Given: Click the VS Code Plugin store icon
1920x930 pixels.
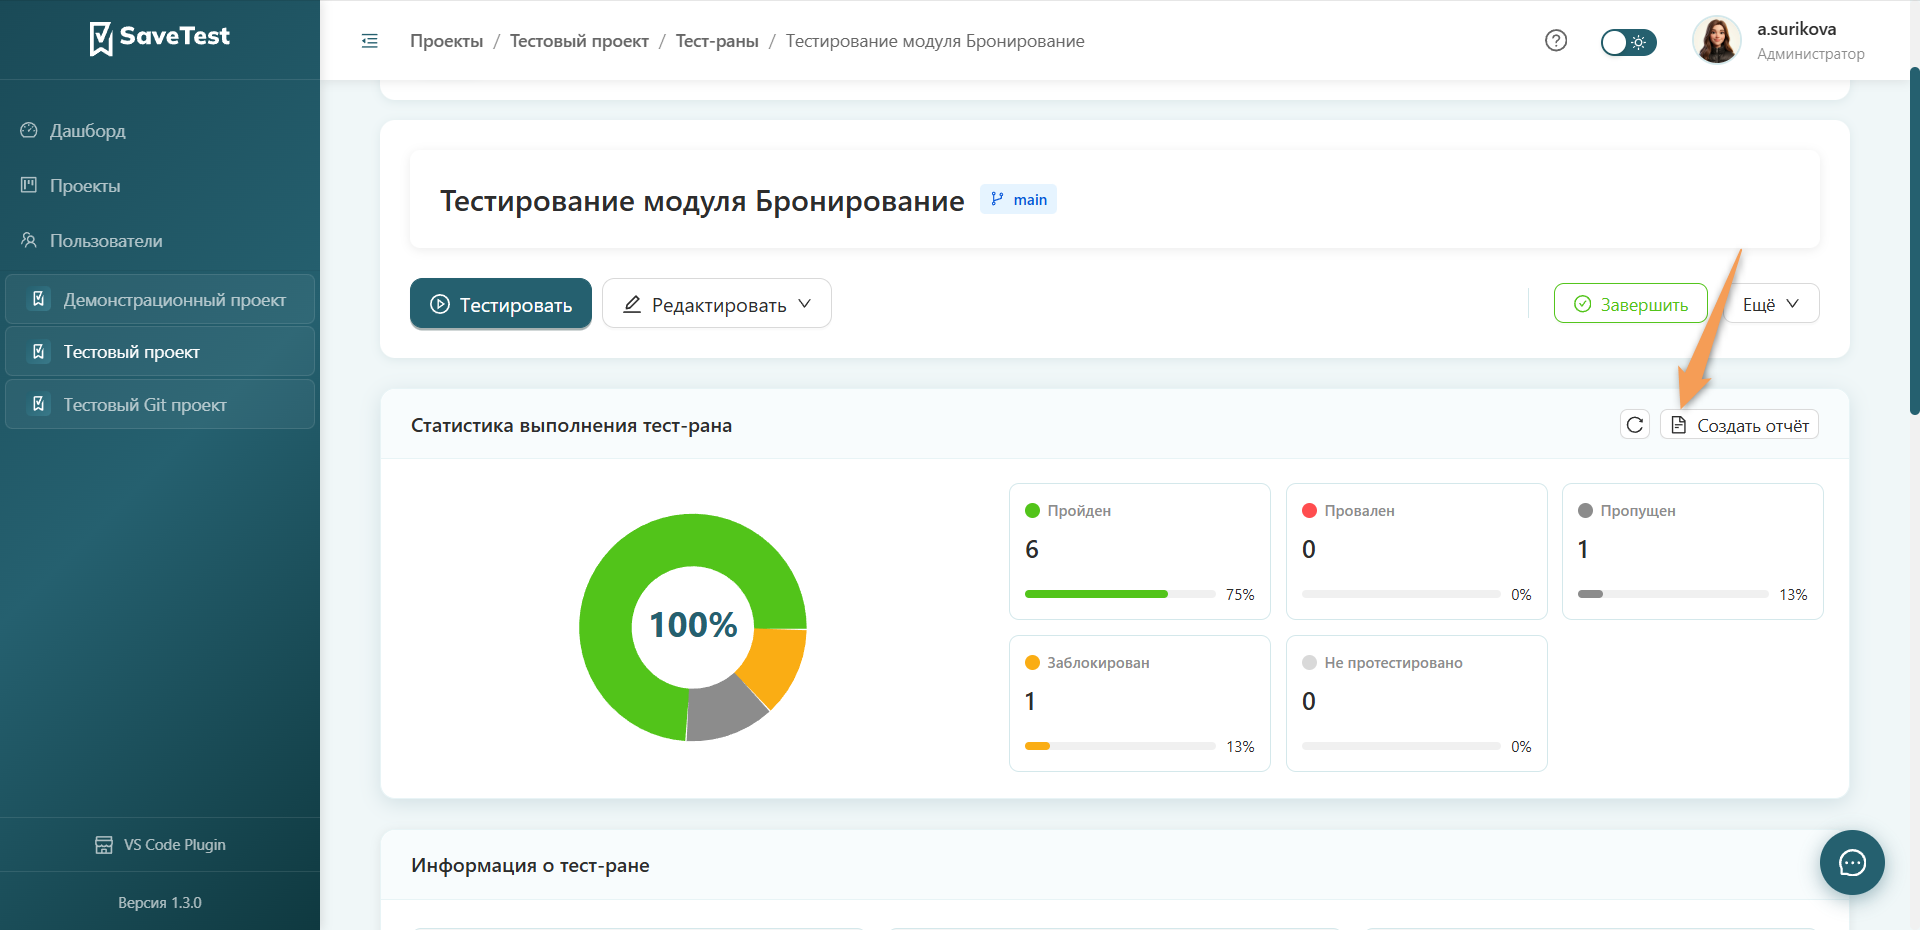Looking at the screenshot, I should pyautogui.click(x=104, y=845).
